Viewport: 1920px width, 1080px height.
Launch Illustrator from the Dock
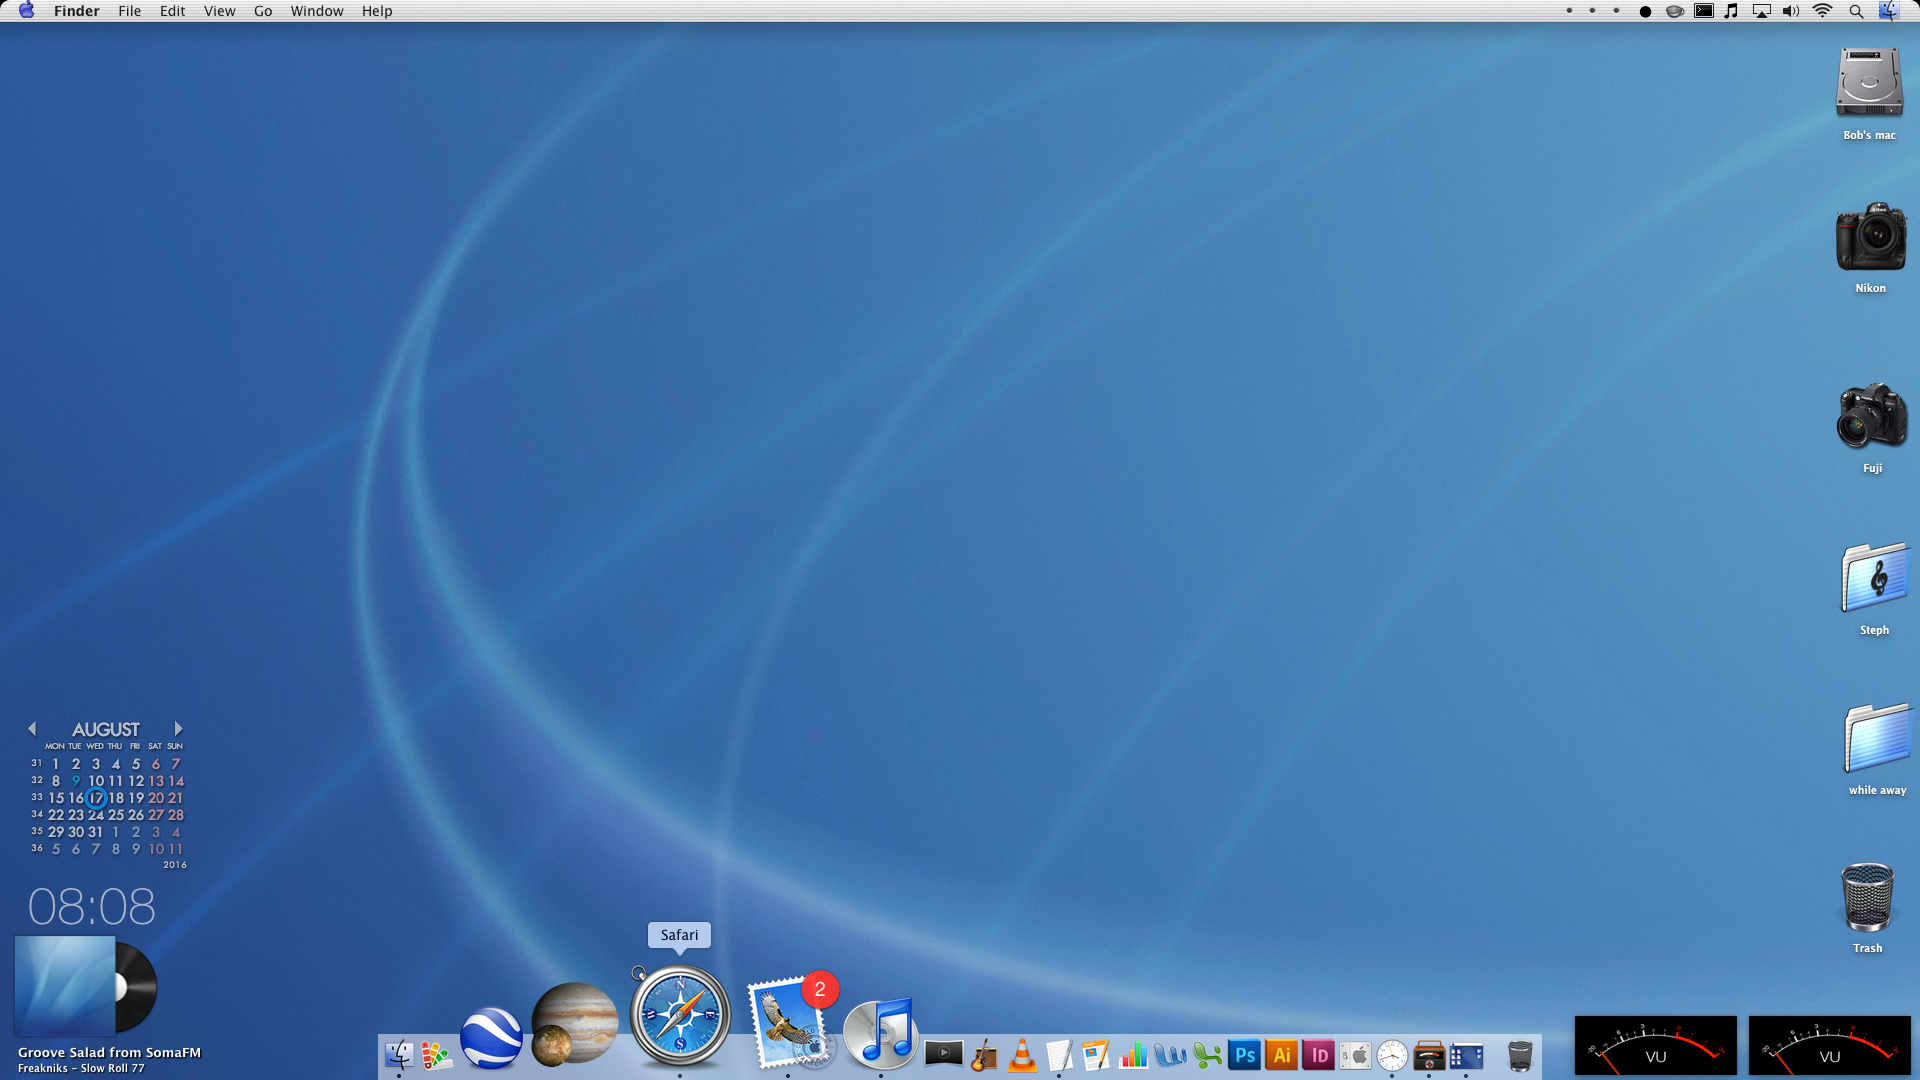(1281, 1055)
